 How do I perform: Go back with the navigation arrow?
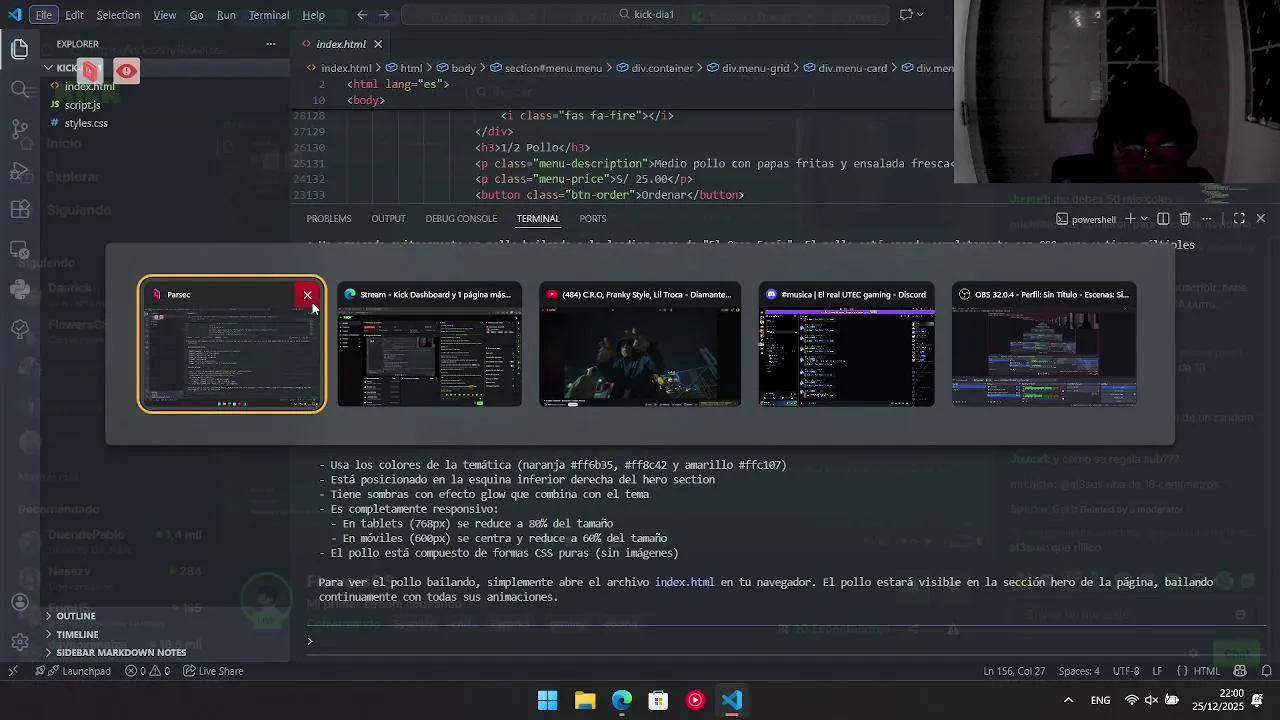pos(362,15)
